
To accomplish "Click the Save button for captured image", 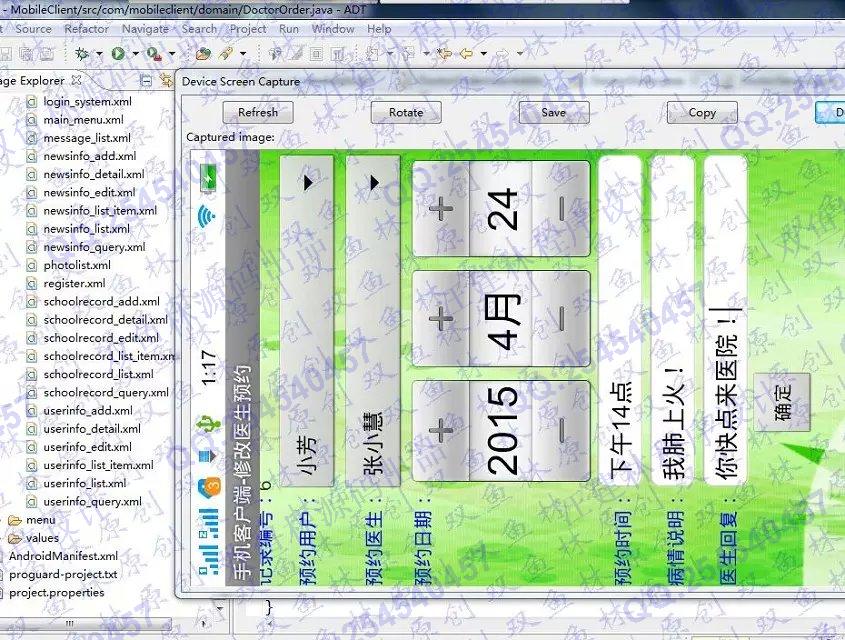I will click(x=553, y=113).
